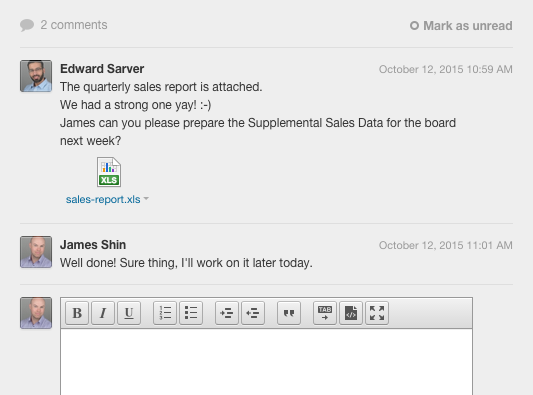Mark this conversation as unread
The height and width of the screenshot is (395, 533).
[461, 26]
